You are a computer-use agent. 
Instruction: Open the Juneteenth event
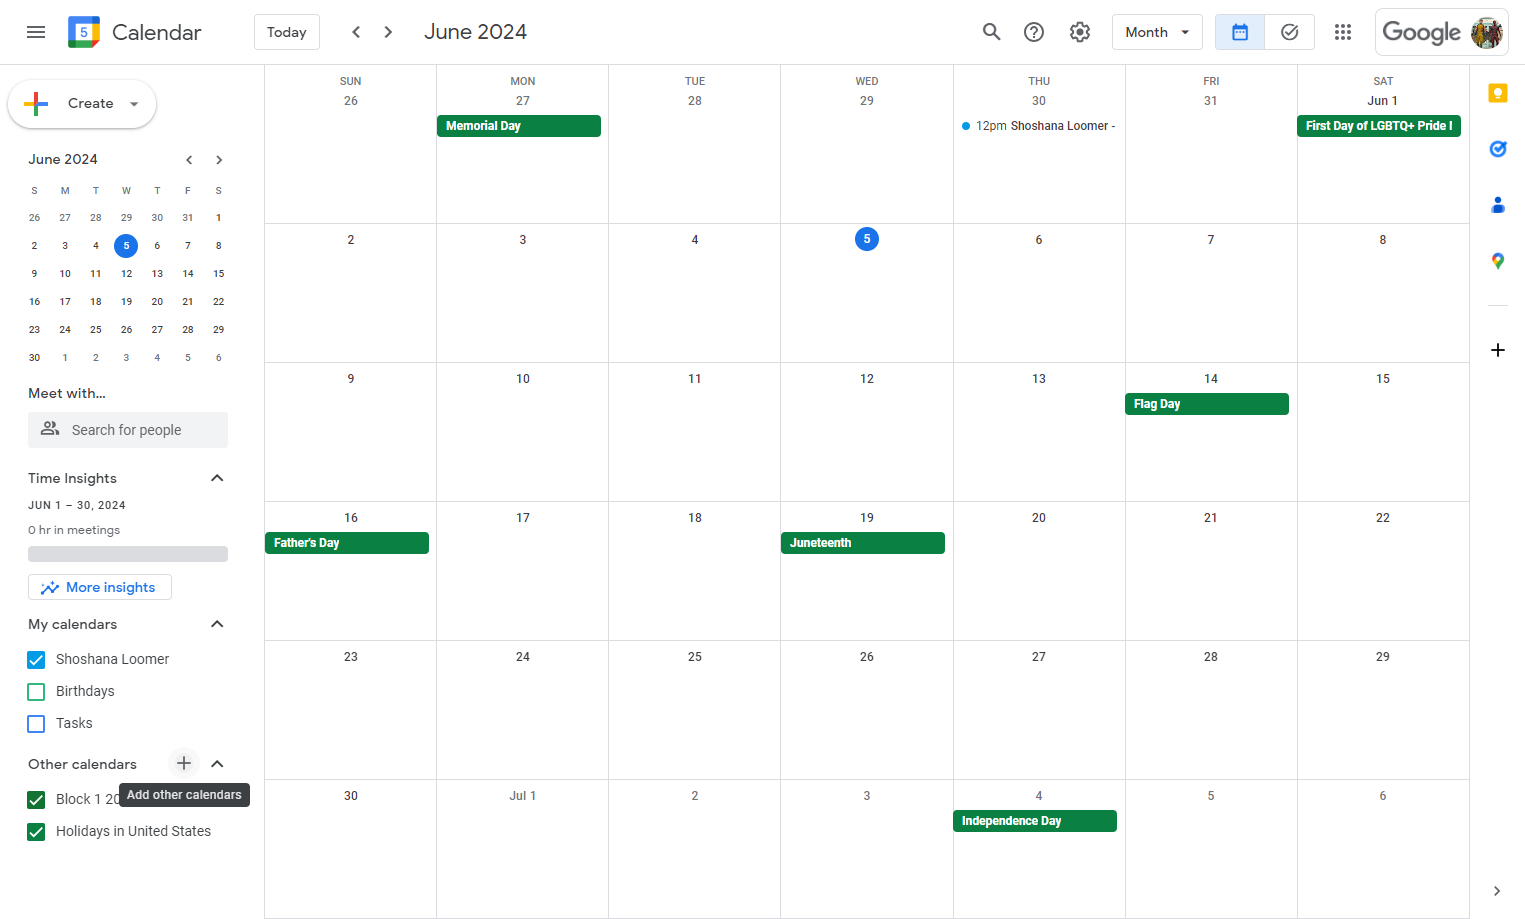pos(862,543)
